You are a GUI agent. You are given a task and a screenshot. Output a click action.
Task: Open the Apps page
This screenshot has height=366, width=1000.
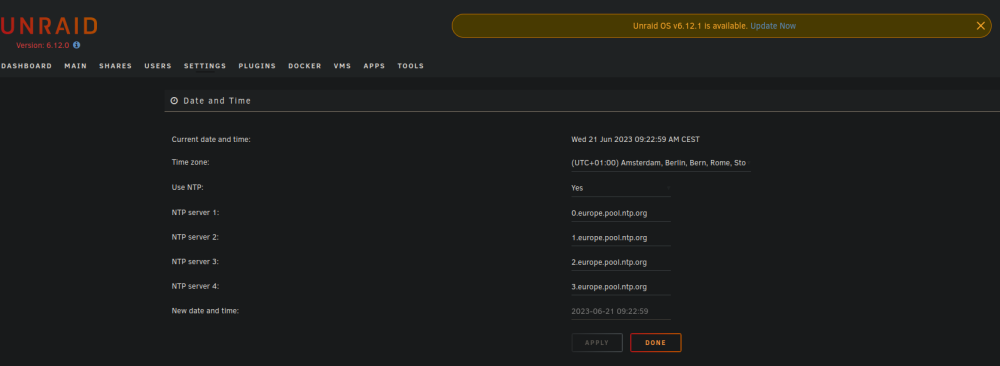(x=374, y=66)
